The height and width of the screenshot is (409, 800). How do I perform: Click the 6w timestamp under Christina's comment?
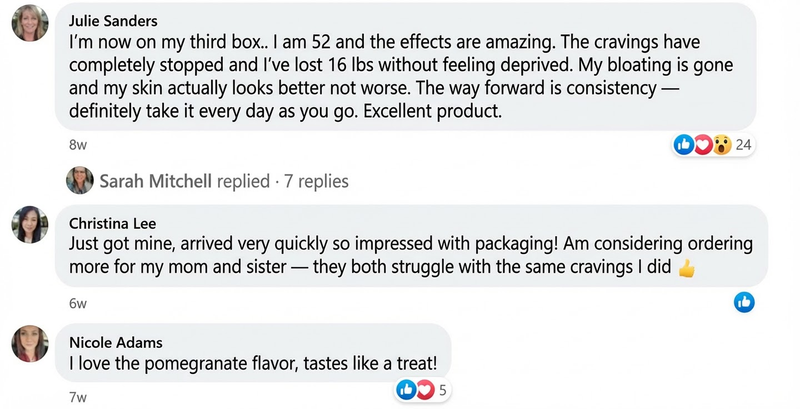[78, 303]
